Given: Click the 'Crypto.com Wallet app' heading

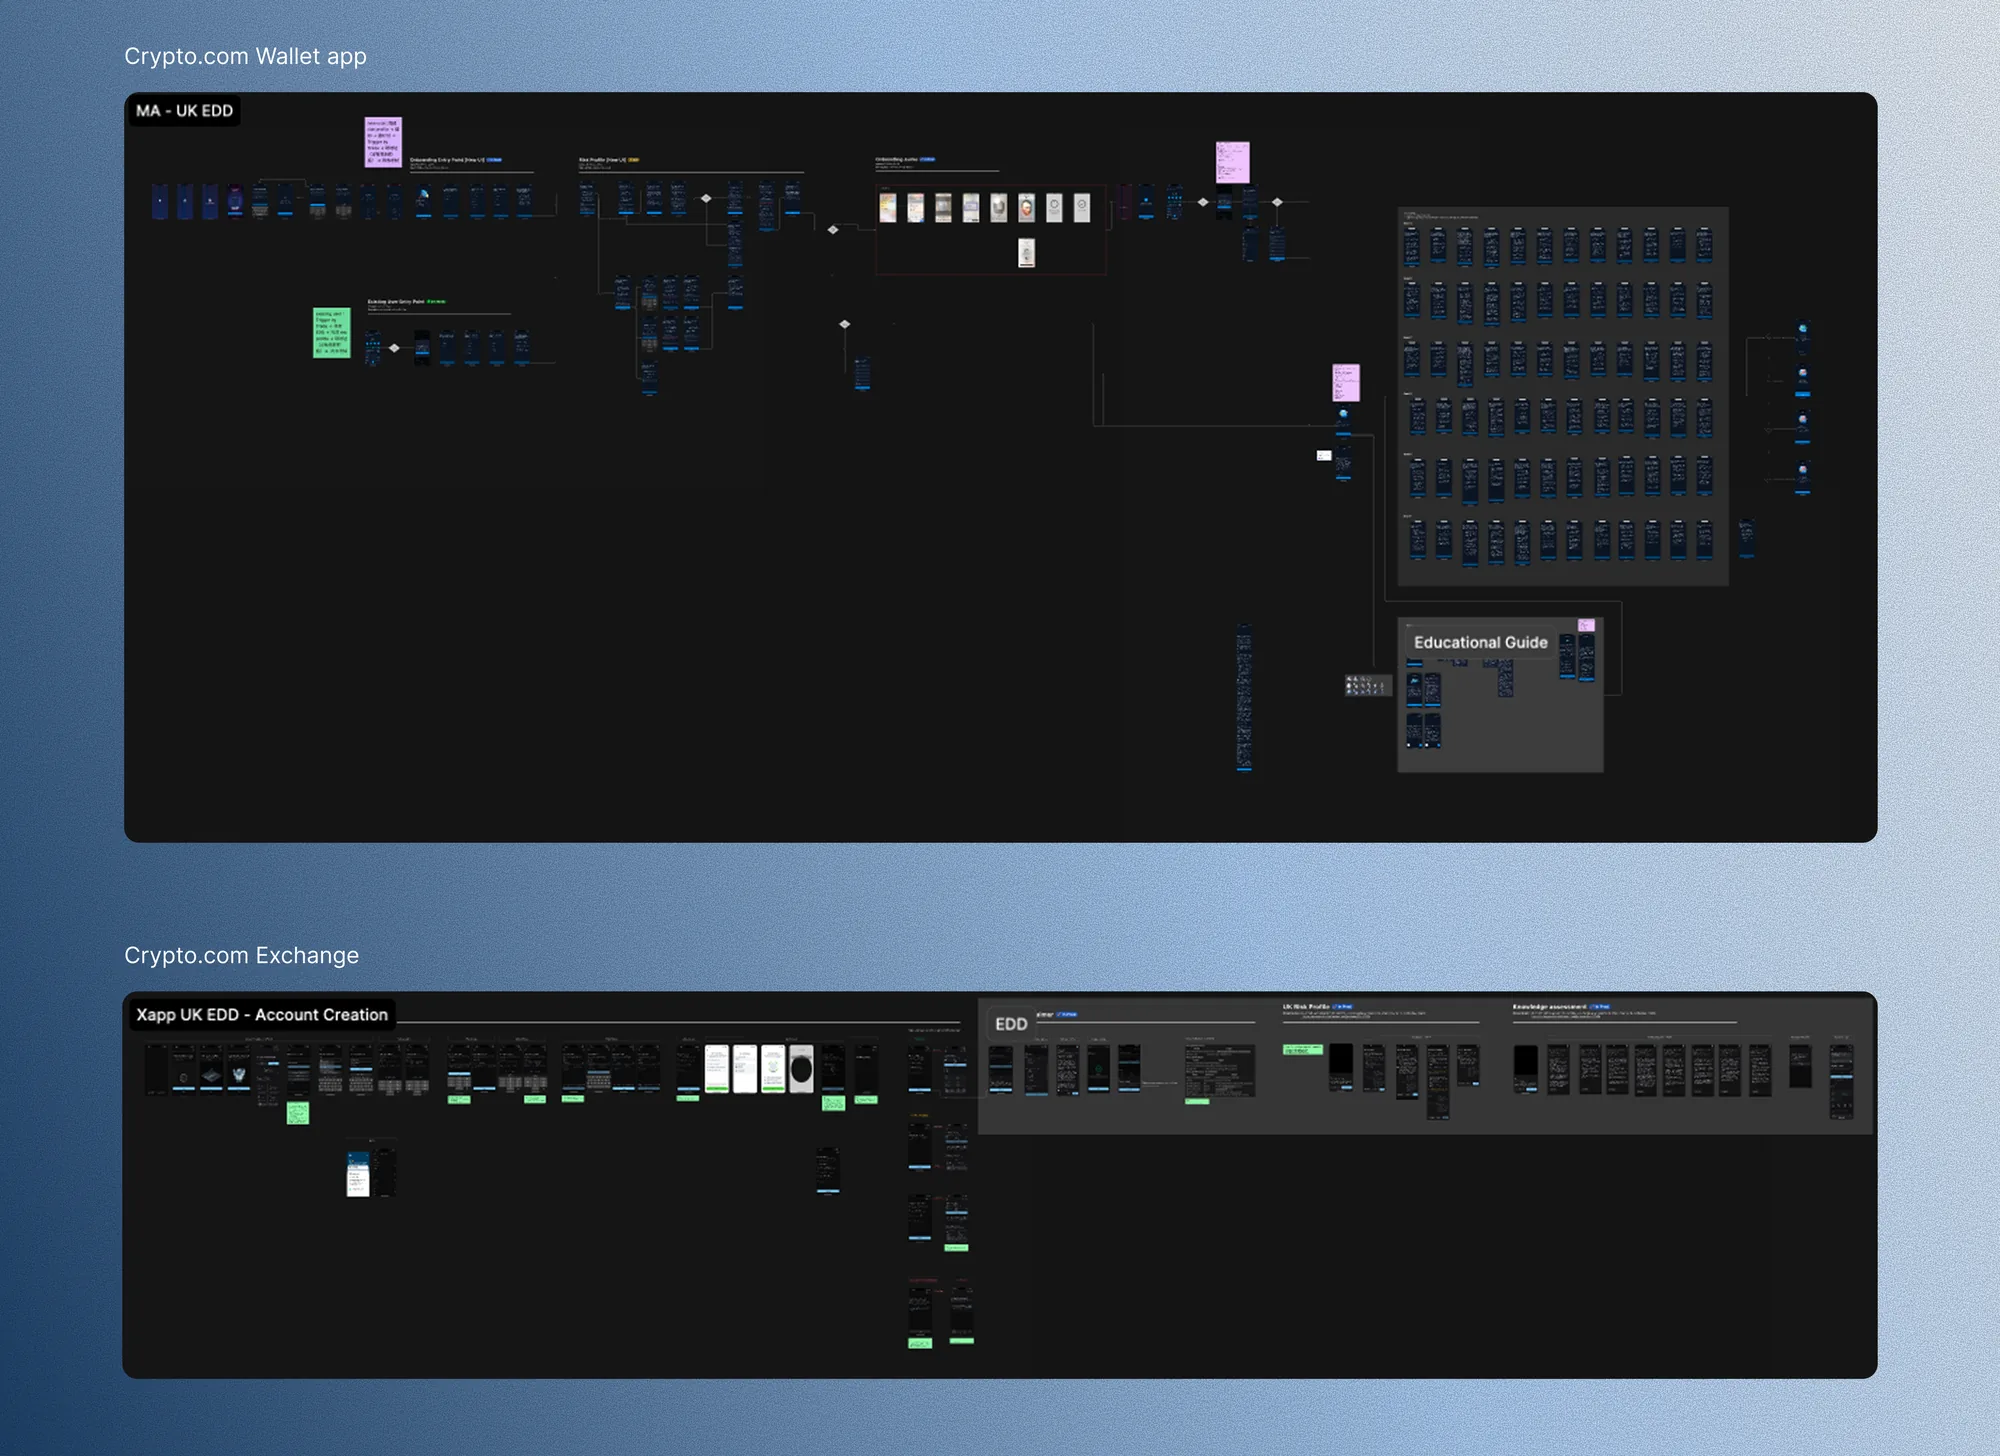Looking at the screenshot, I should pyautogui.click(x=245, y=56).
